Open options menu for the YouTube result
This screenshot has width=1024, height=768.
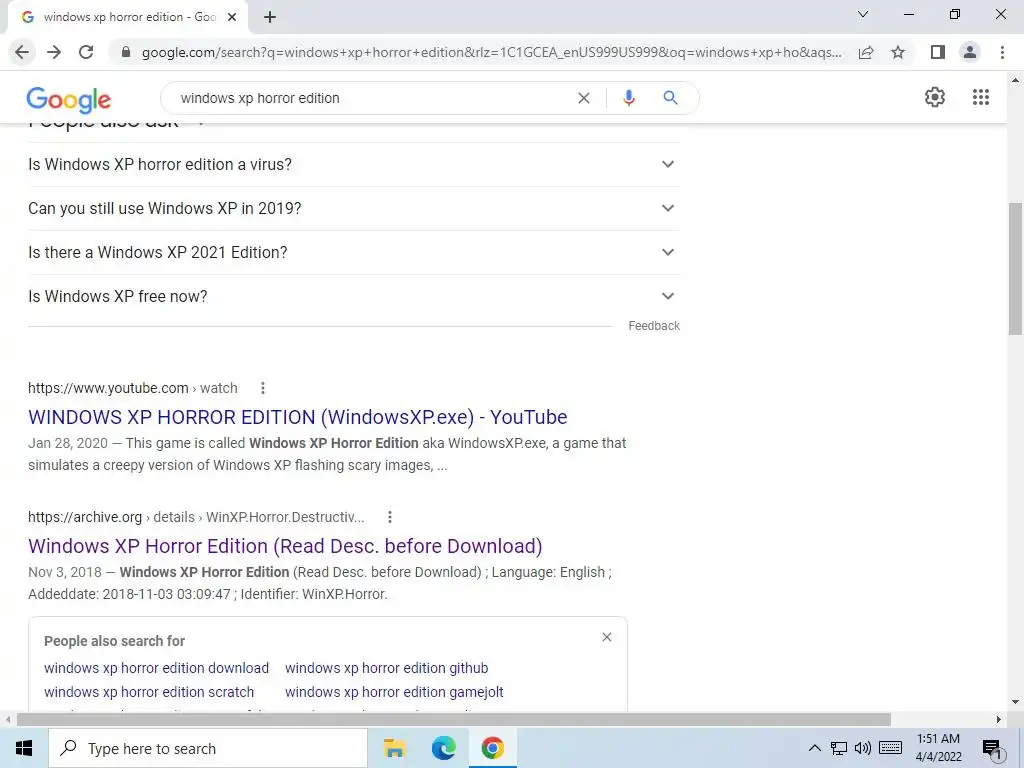coord(263,388)
